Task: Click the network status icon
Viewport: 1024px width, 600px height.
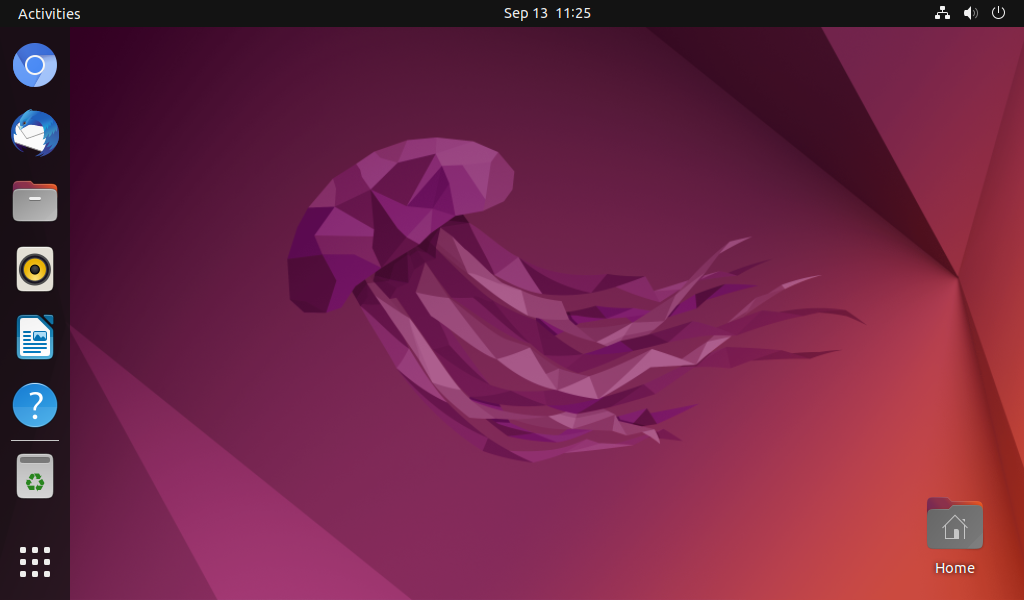Action: (942, 13)
